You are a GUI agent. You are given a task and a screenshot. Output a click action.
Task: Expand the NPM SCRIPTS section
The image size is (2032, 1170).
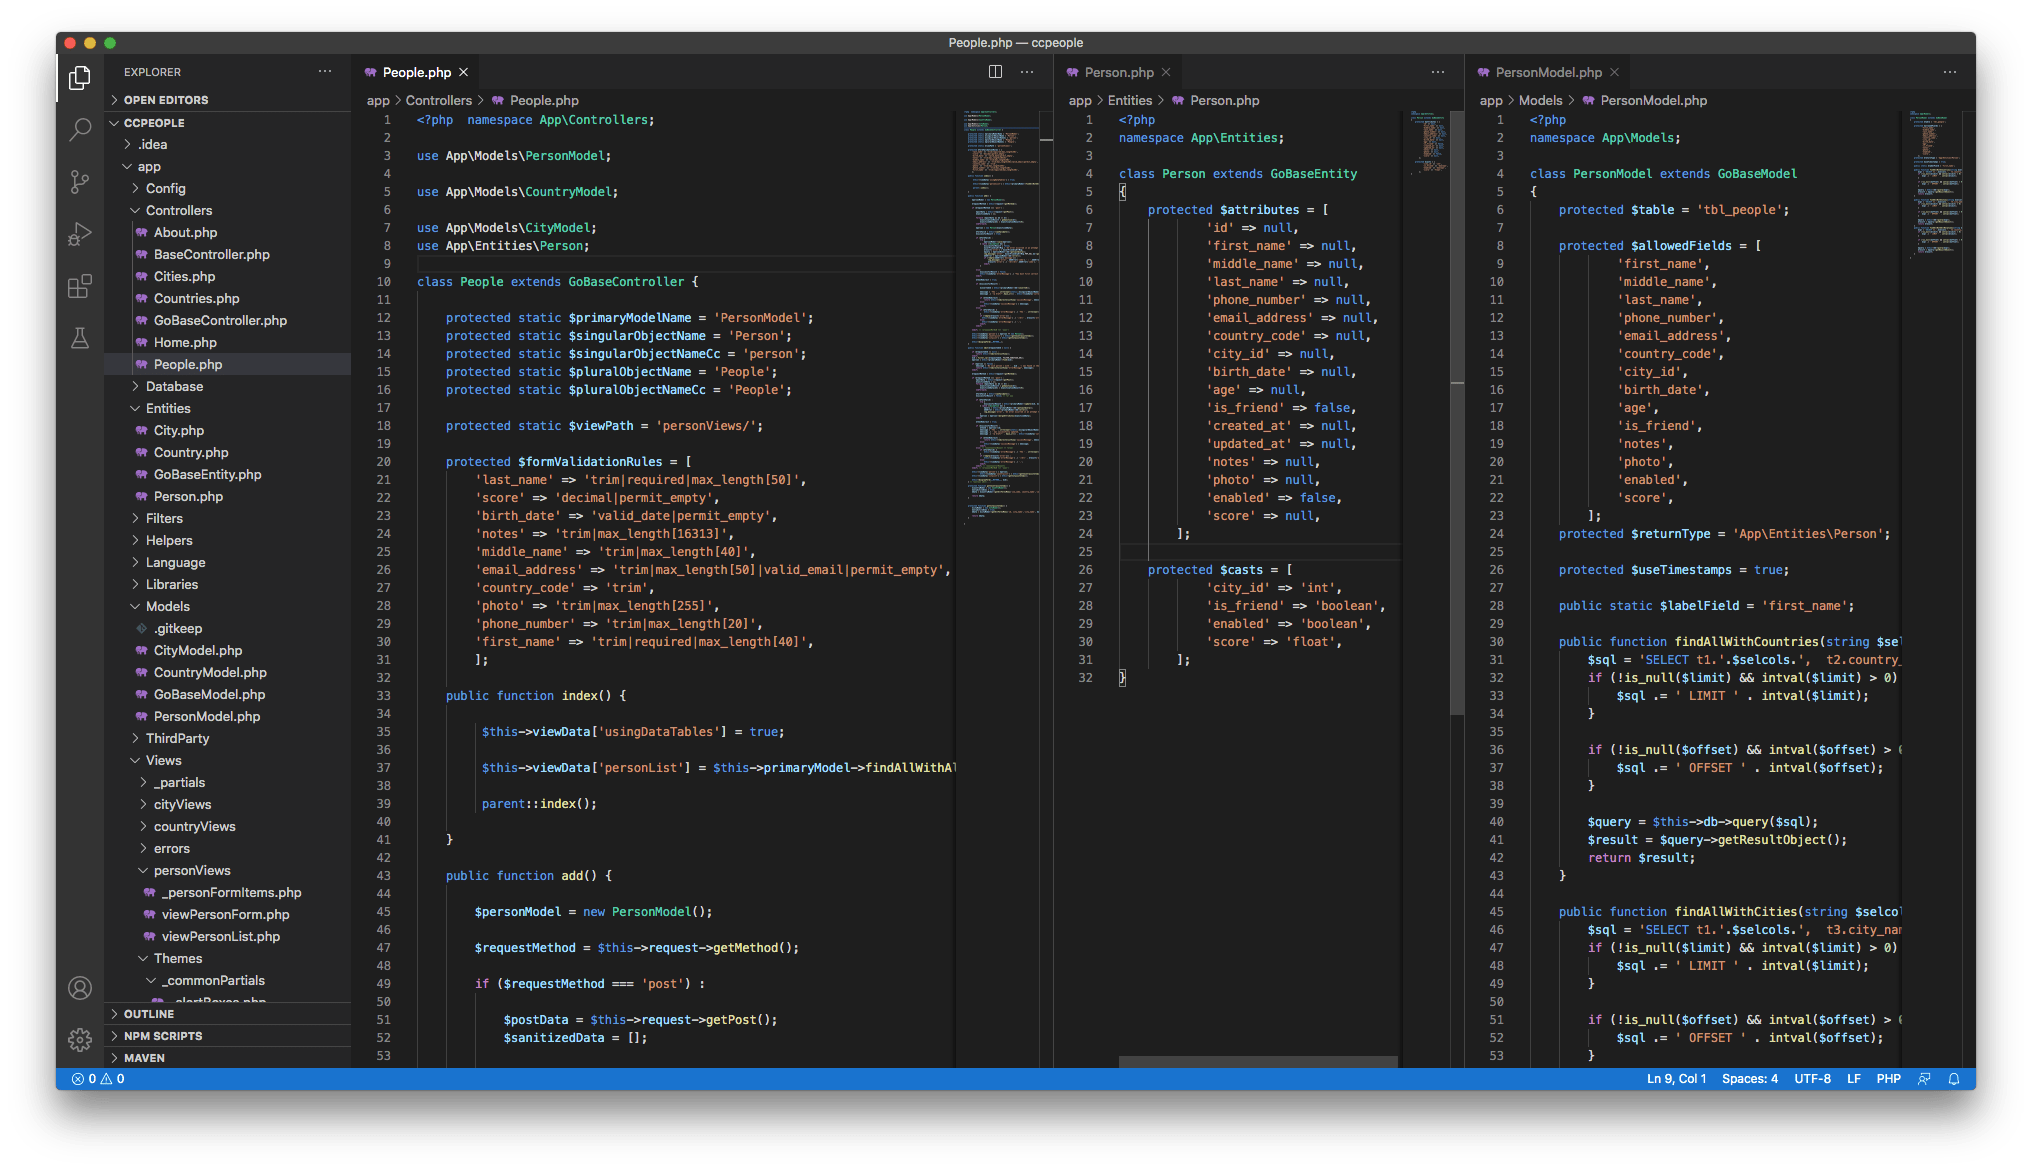tap(163, 1036)
